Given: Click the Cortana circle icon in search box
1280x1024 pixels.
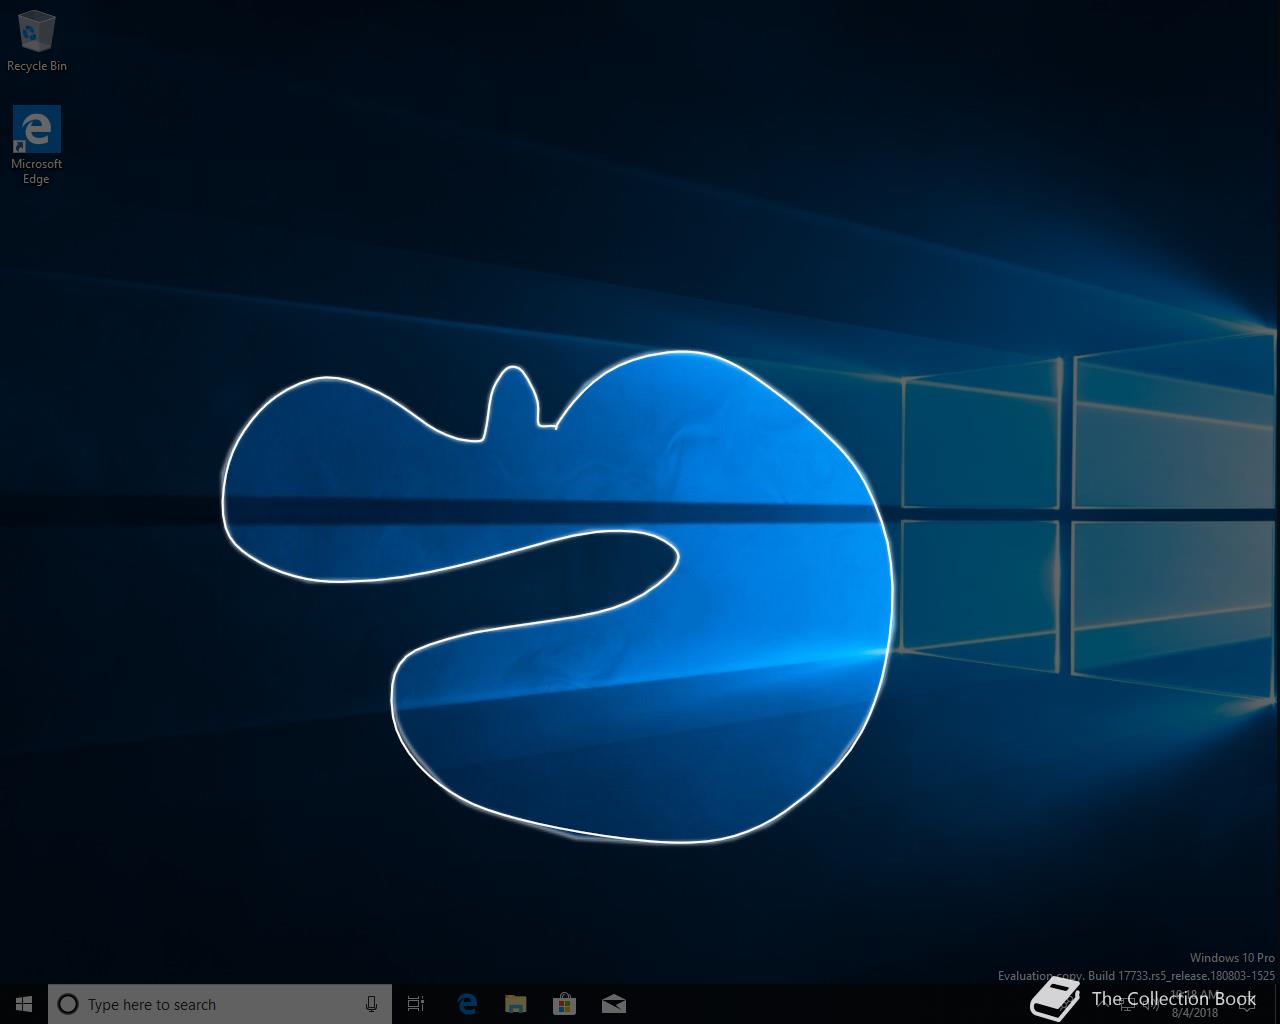Looking at the screenshot, I should [x=68, y=1004].
